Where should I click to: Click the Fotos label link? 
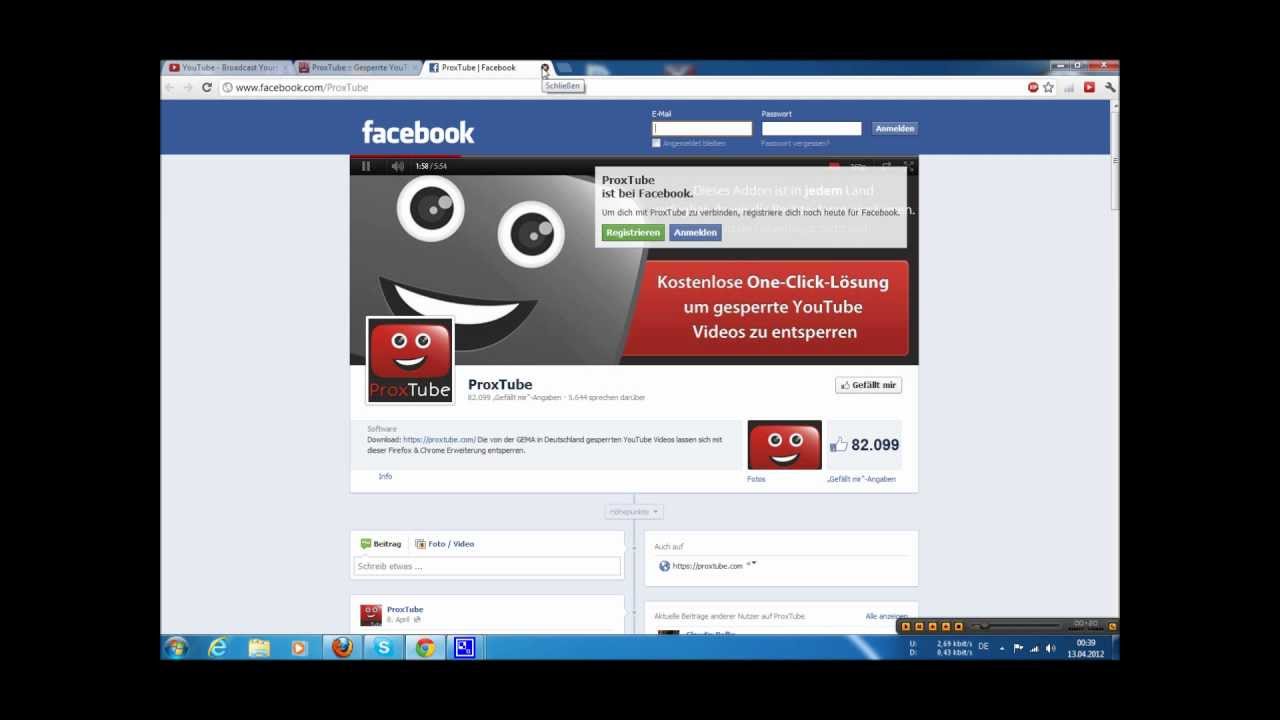756,479
